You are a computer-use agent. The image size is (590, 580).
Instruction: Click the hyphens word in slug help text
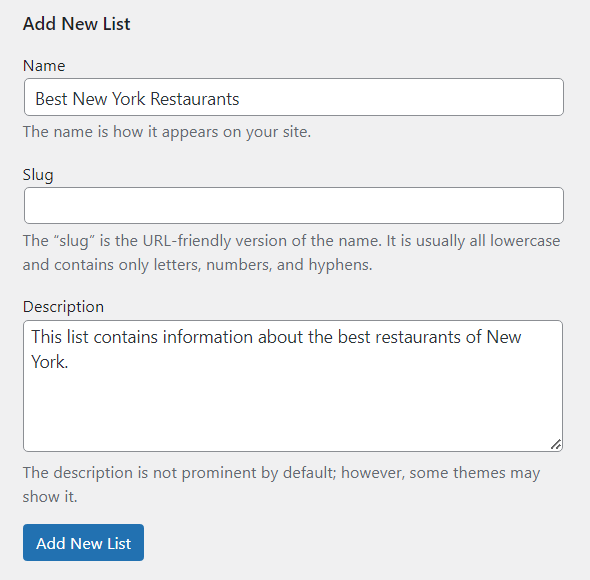pyautogui.click(x=340, y=265)
